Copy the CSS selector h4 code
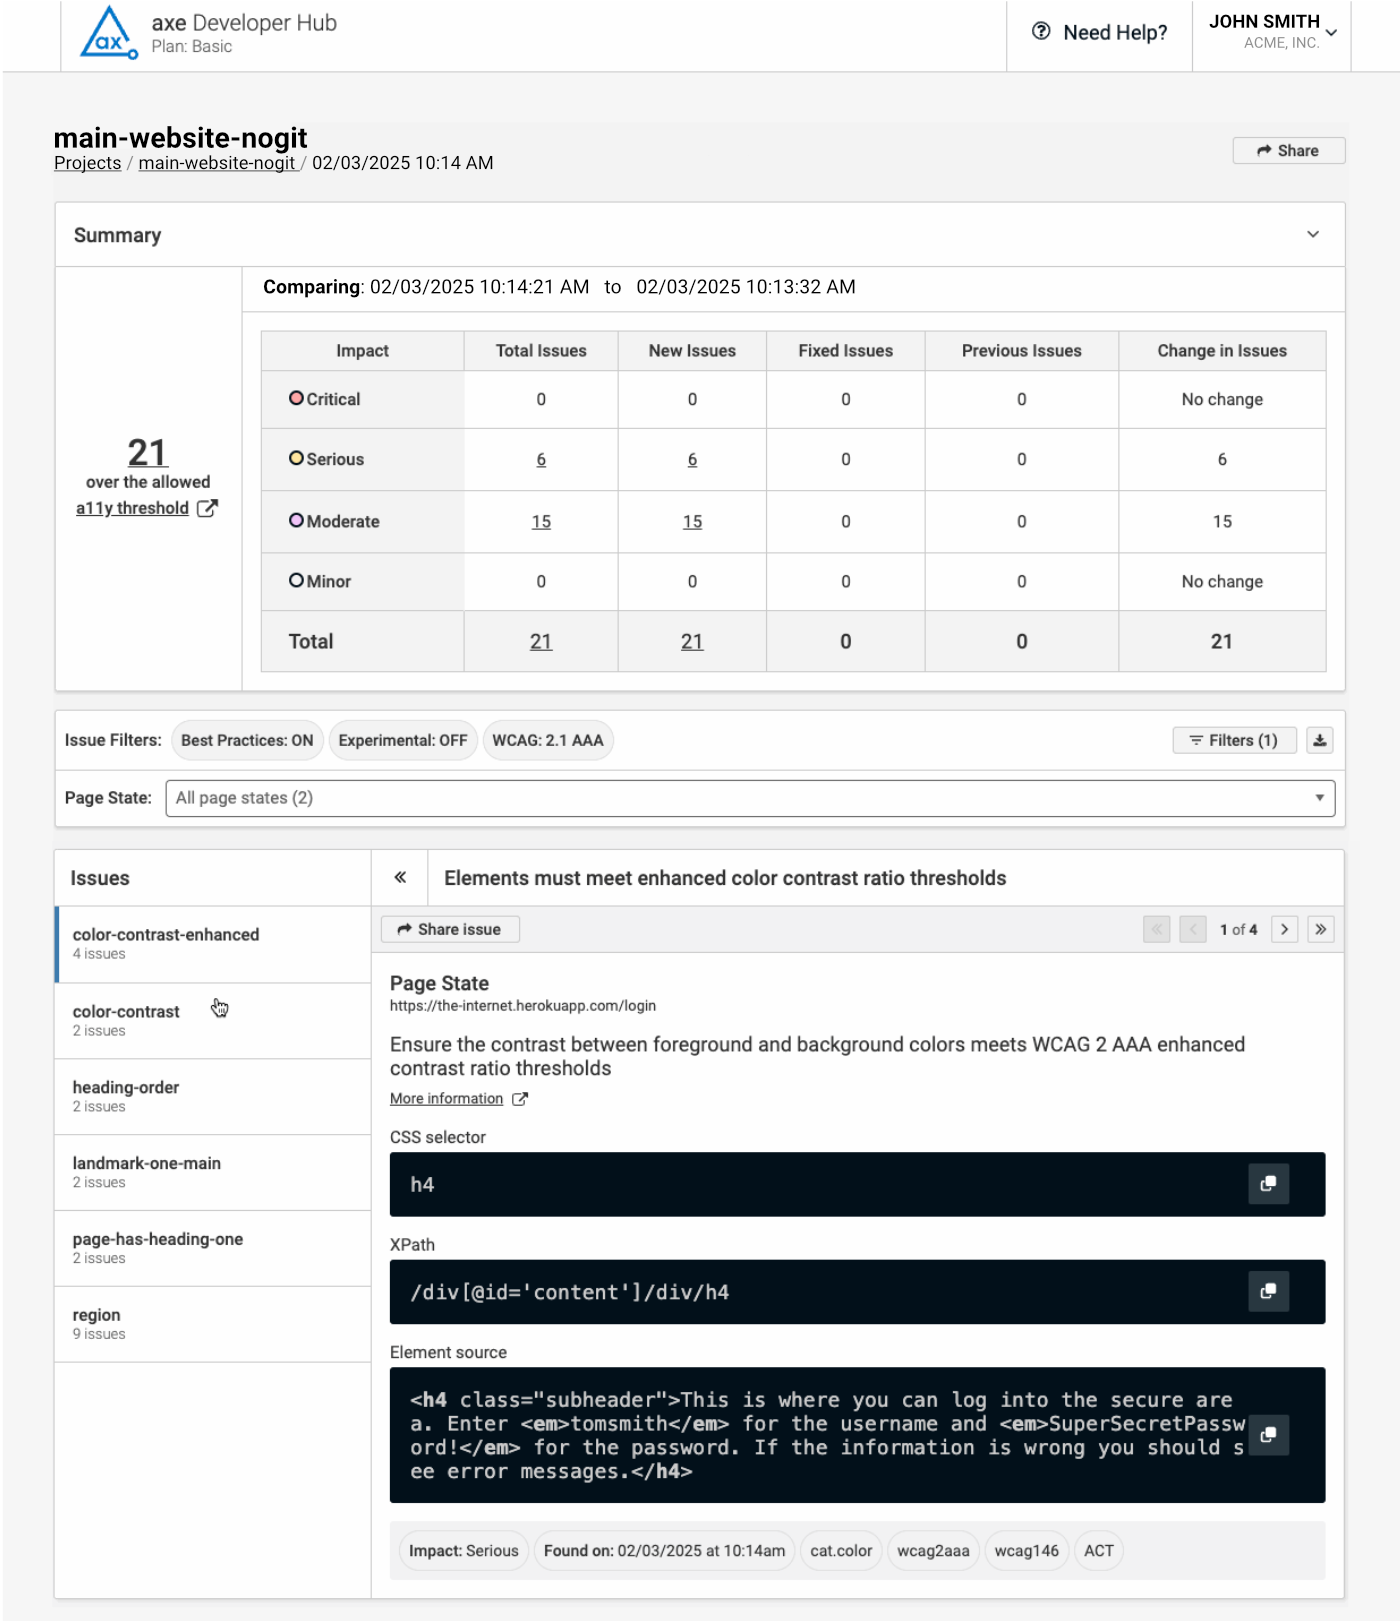 click(x=1268, y=1184)
